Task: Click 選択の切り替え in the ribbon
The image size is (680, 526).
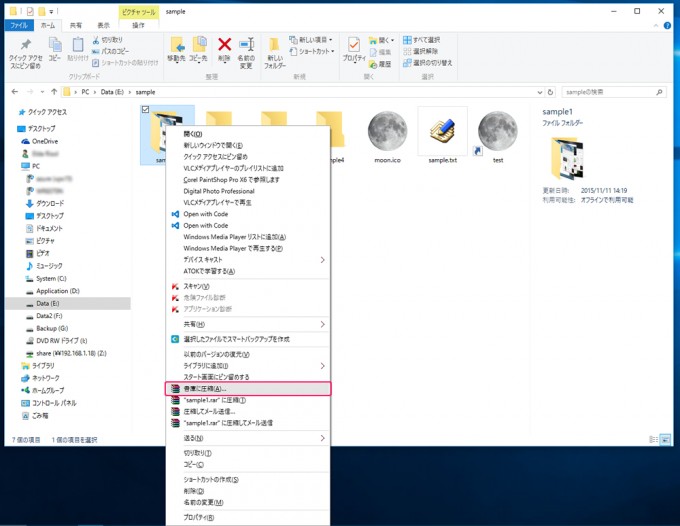Action: (428, 63)
